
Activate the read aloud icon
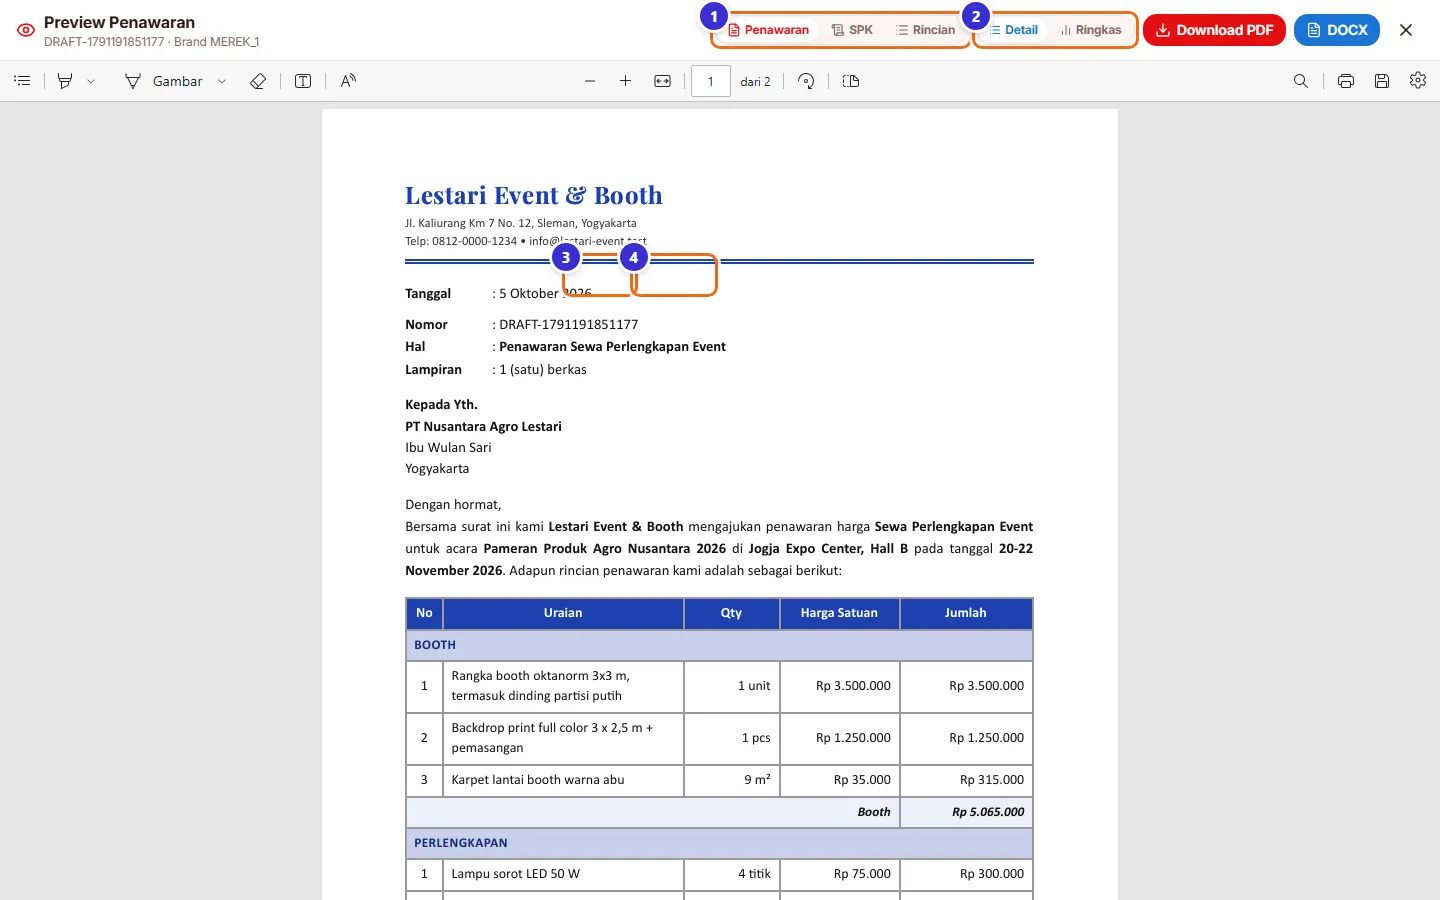coord(348,81)
